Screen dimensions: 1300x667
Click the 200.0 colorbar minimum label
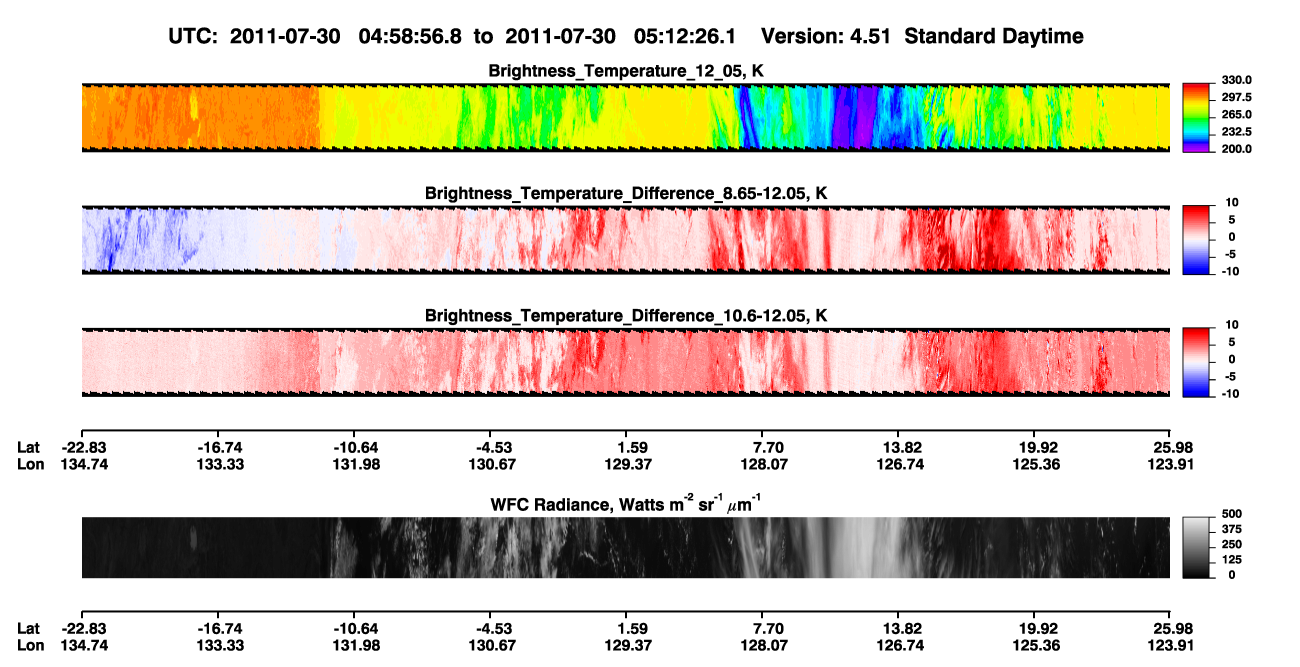click(x=1235, y=149)
